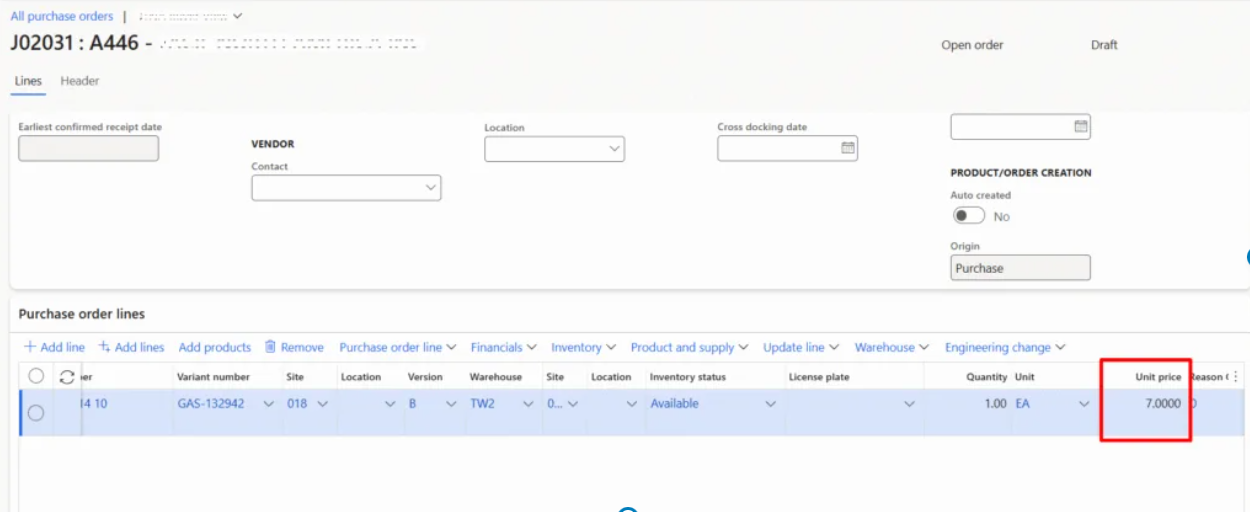Open All purchase orders breadcrumb link
1250x512 pixels.
tap(62, 16)
